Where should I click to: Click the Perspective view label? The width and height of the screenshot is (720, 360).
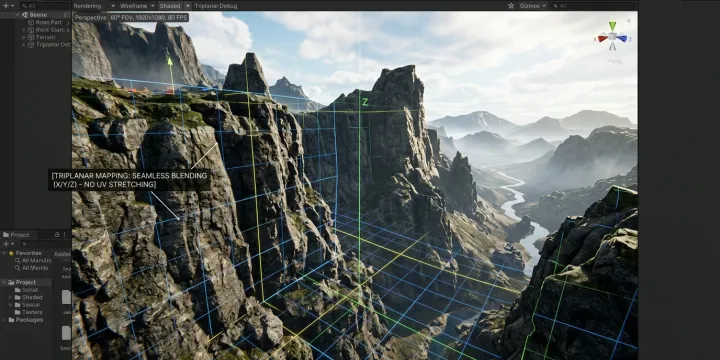(x=90, y=17)
